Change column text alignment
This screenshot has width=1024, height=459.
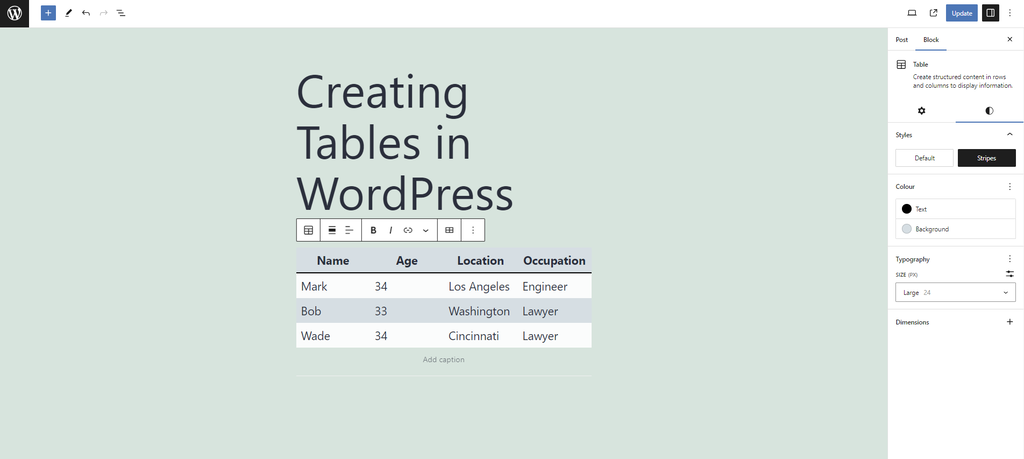349,230
